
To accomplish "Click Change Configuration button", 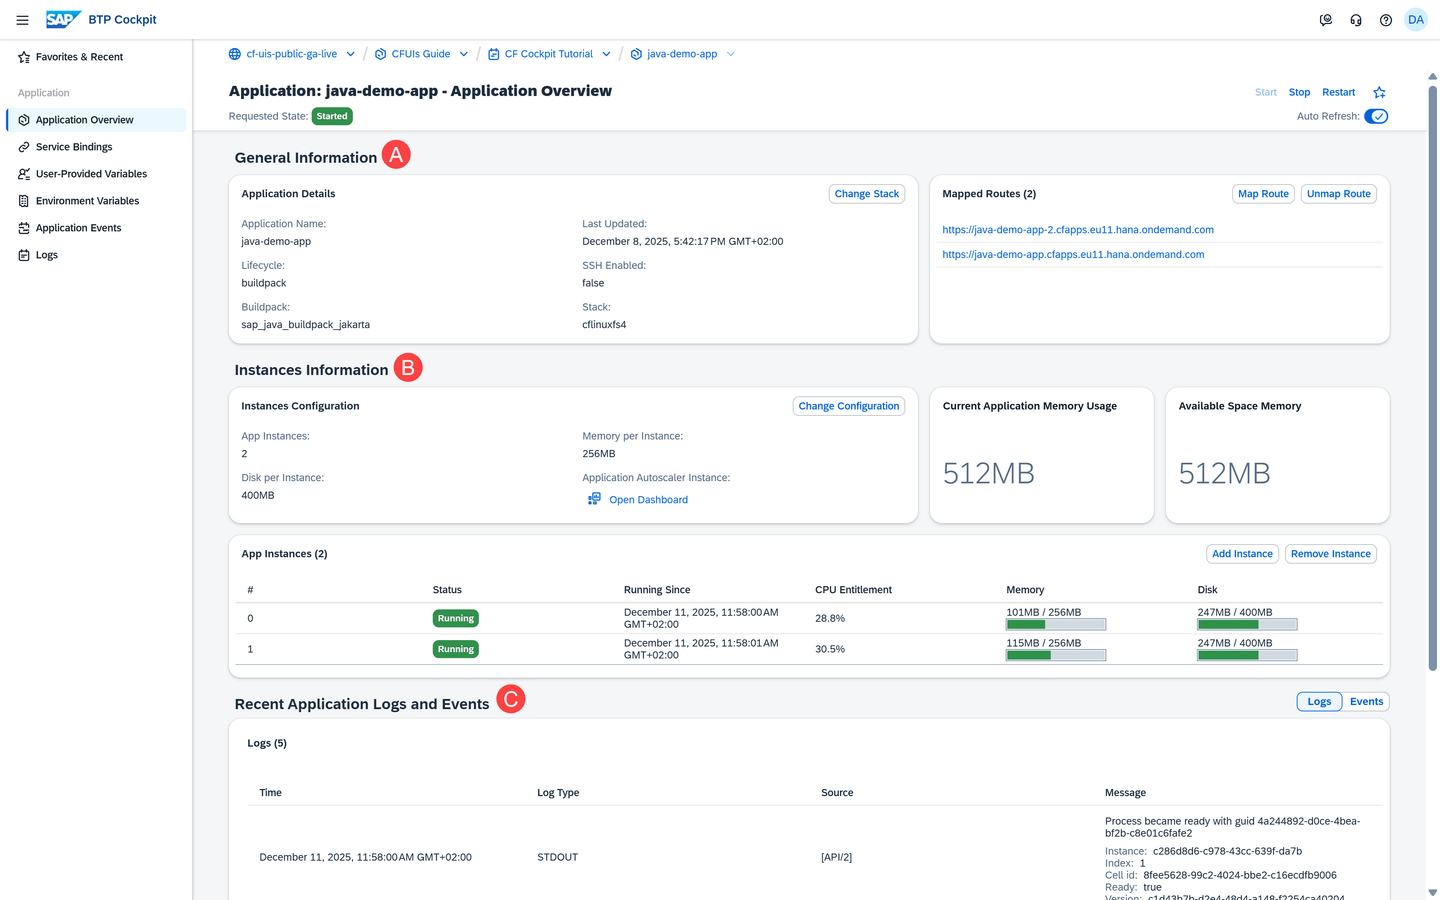I will (848, 406).
